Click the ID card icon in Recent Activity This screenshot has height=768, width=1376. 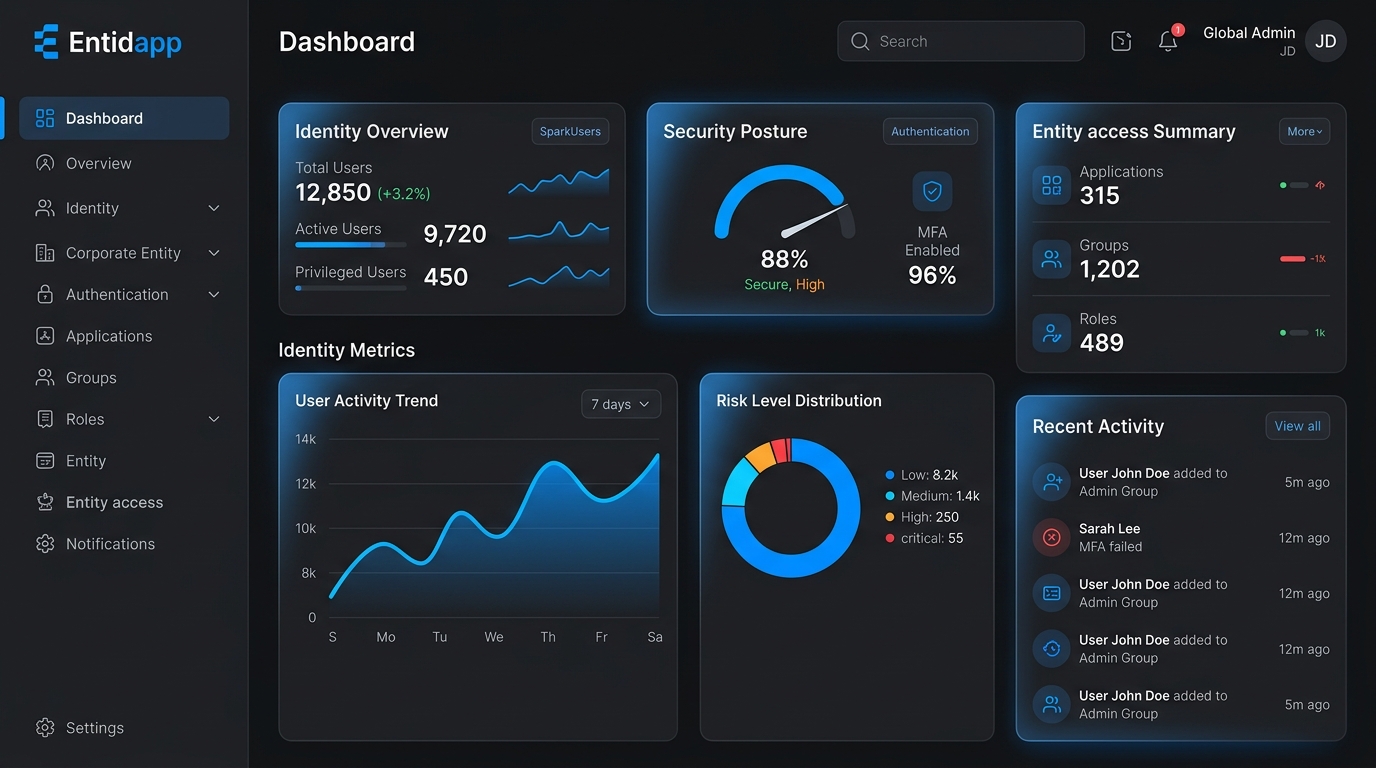click(x=1052, y=593)
